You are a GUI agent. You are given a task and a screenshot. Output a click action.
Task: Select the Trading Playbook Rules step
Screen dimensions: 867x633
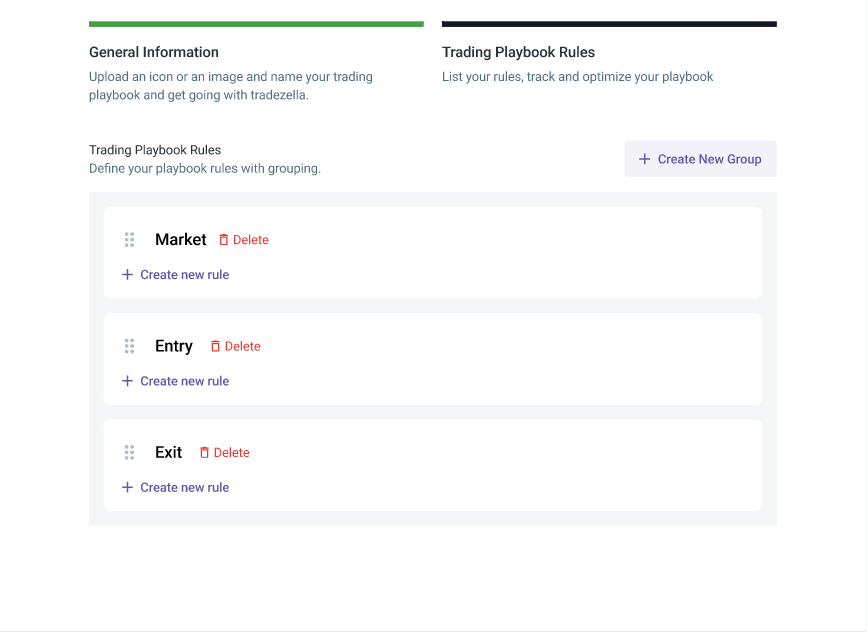(518, 52)
